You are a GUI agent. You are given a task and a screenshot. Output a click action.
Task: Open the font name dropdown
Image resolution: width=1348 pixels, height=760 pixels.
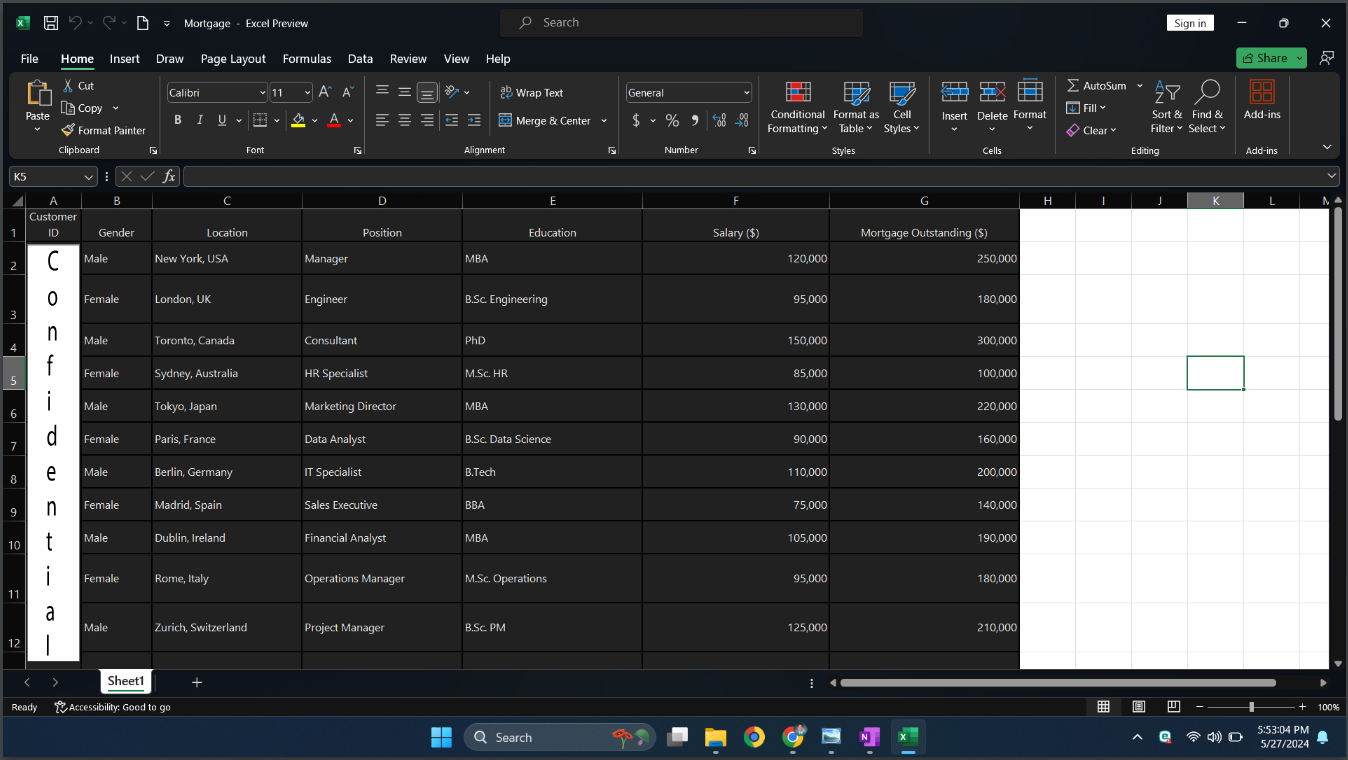(262, 93)
